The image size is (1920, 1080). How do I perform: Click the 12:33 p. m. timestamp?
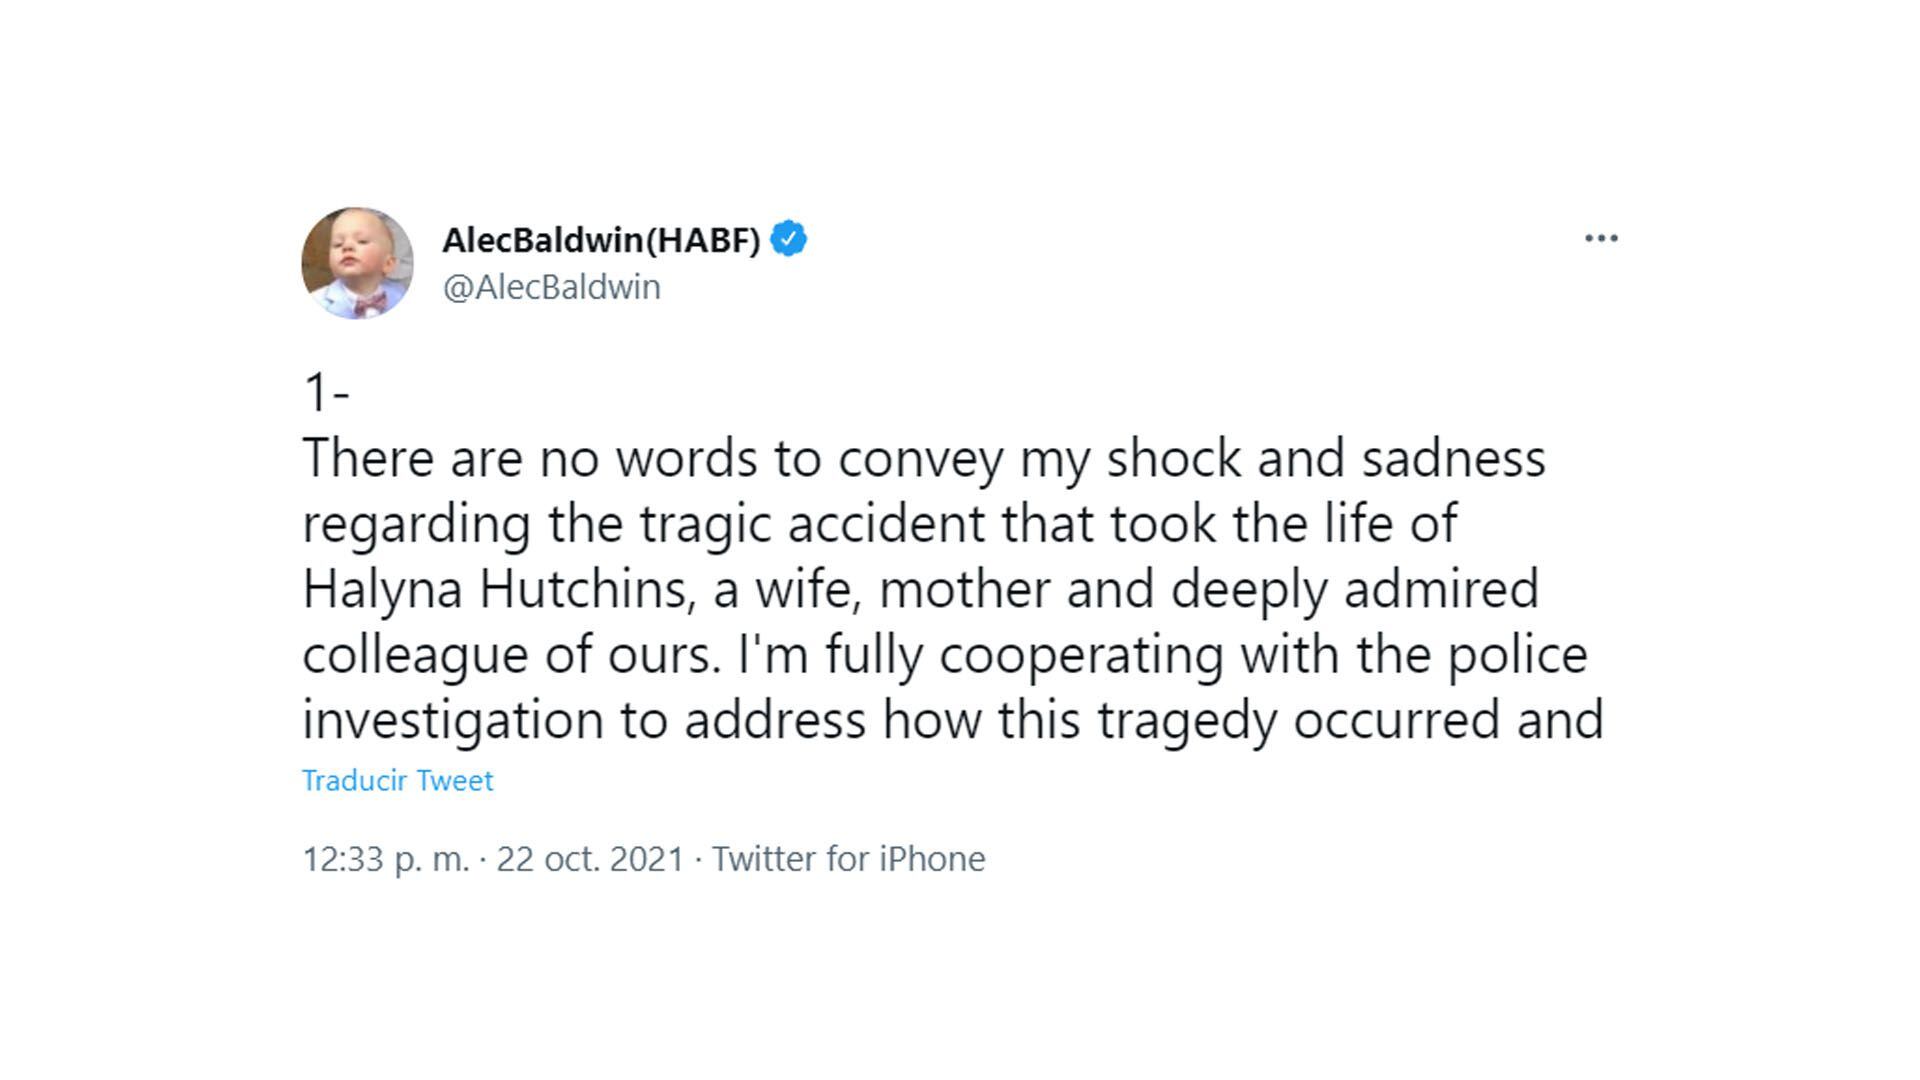[385, 859]
